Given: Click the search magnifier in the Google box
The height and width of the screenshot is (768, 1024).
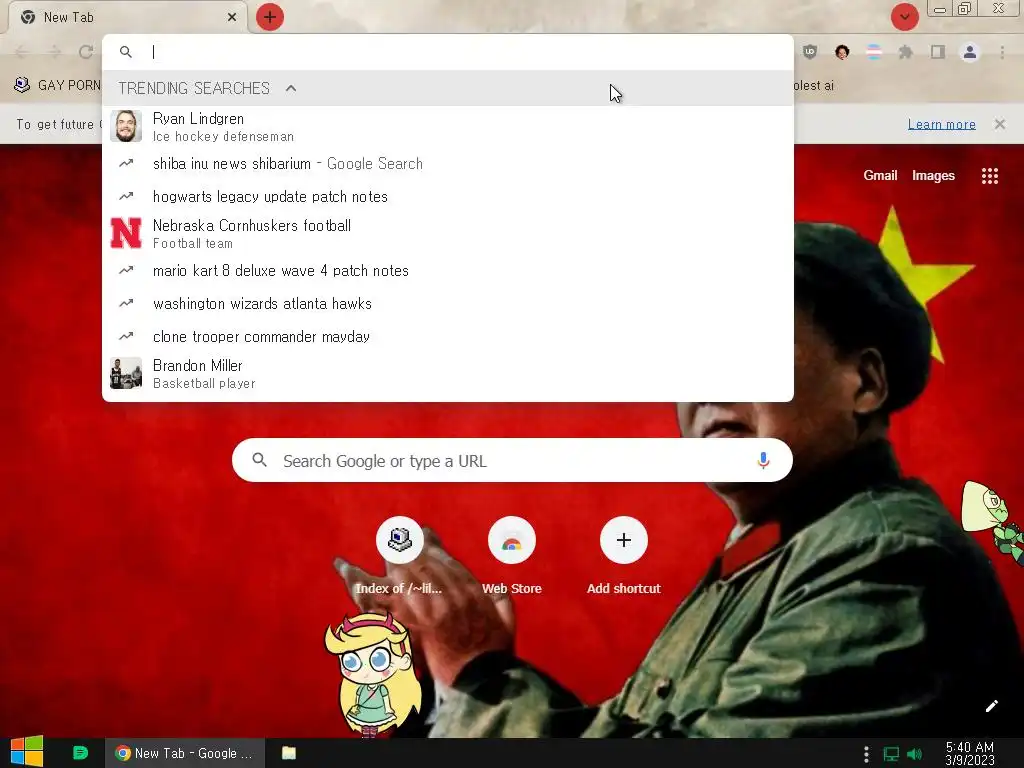Looking at the screenshot, I should pyautogui.click(x=259, y=460).
